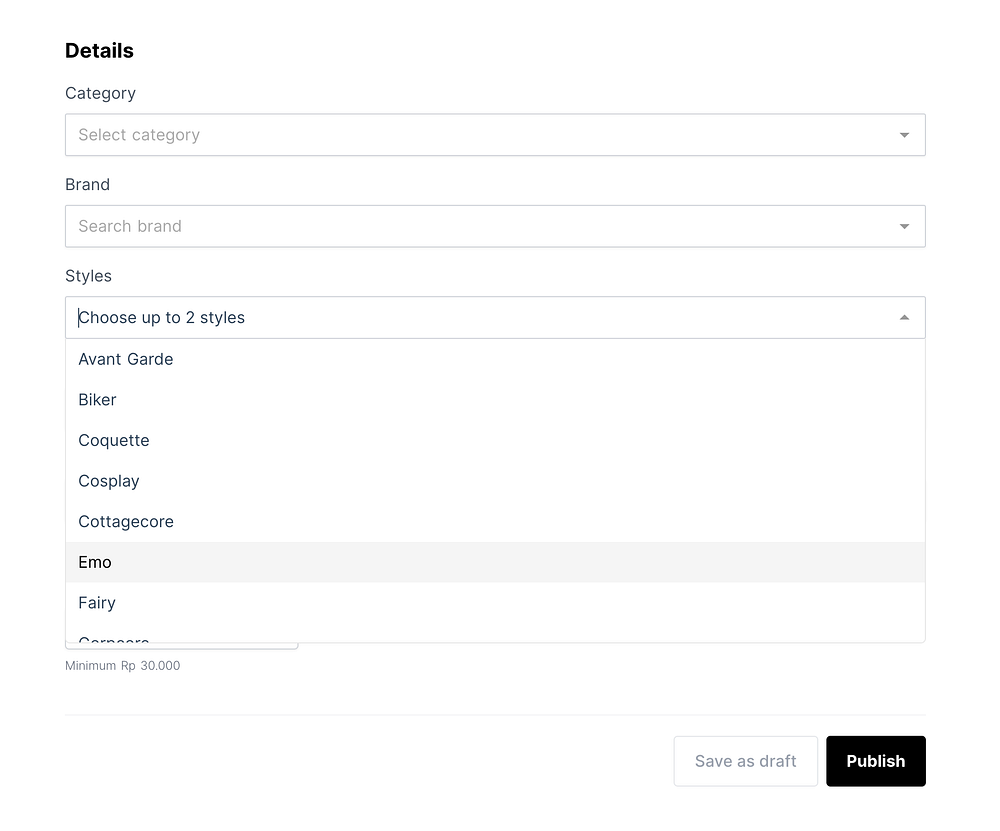This screenshot has height=831, width=1000.
Task: Click the Choose up to 2 styles input
Action: [x=480, y=318]
